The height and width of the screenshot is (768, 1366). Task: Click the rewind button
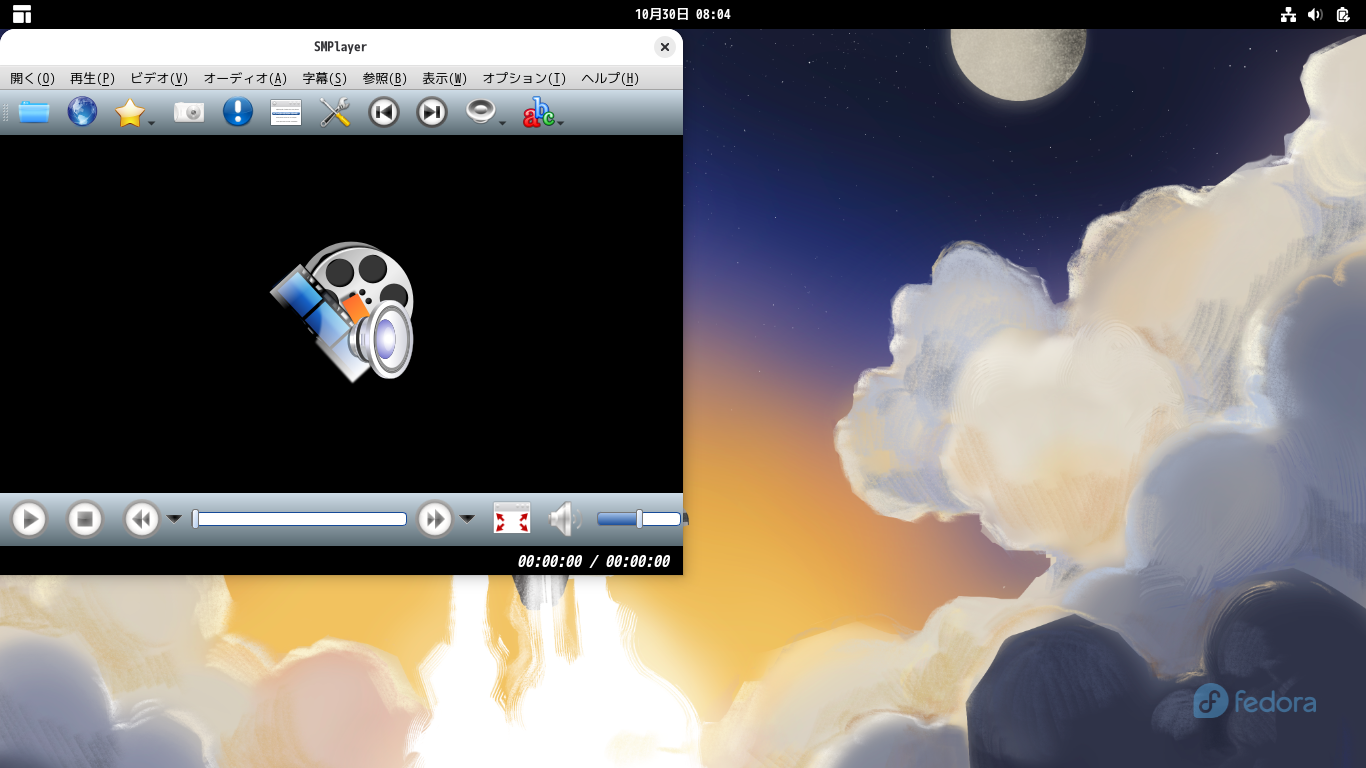(x=142, y=519)
